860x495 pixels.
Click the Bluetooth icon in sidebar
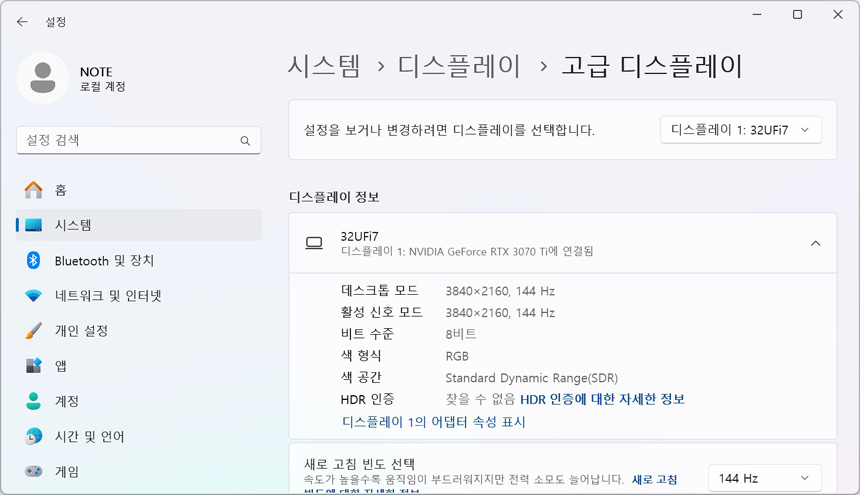33,260
